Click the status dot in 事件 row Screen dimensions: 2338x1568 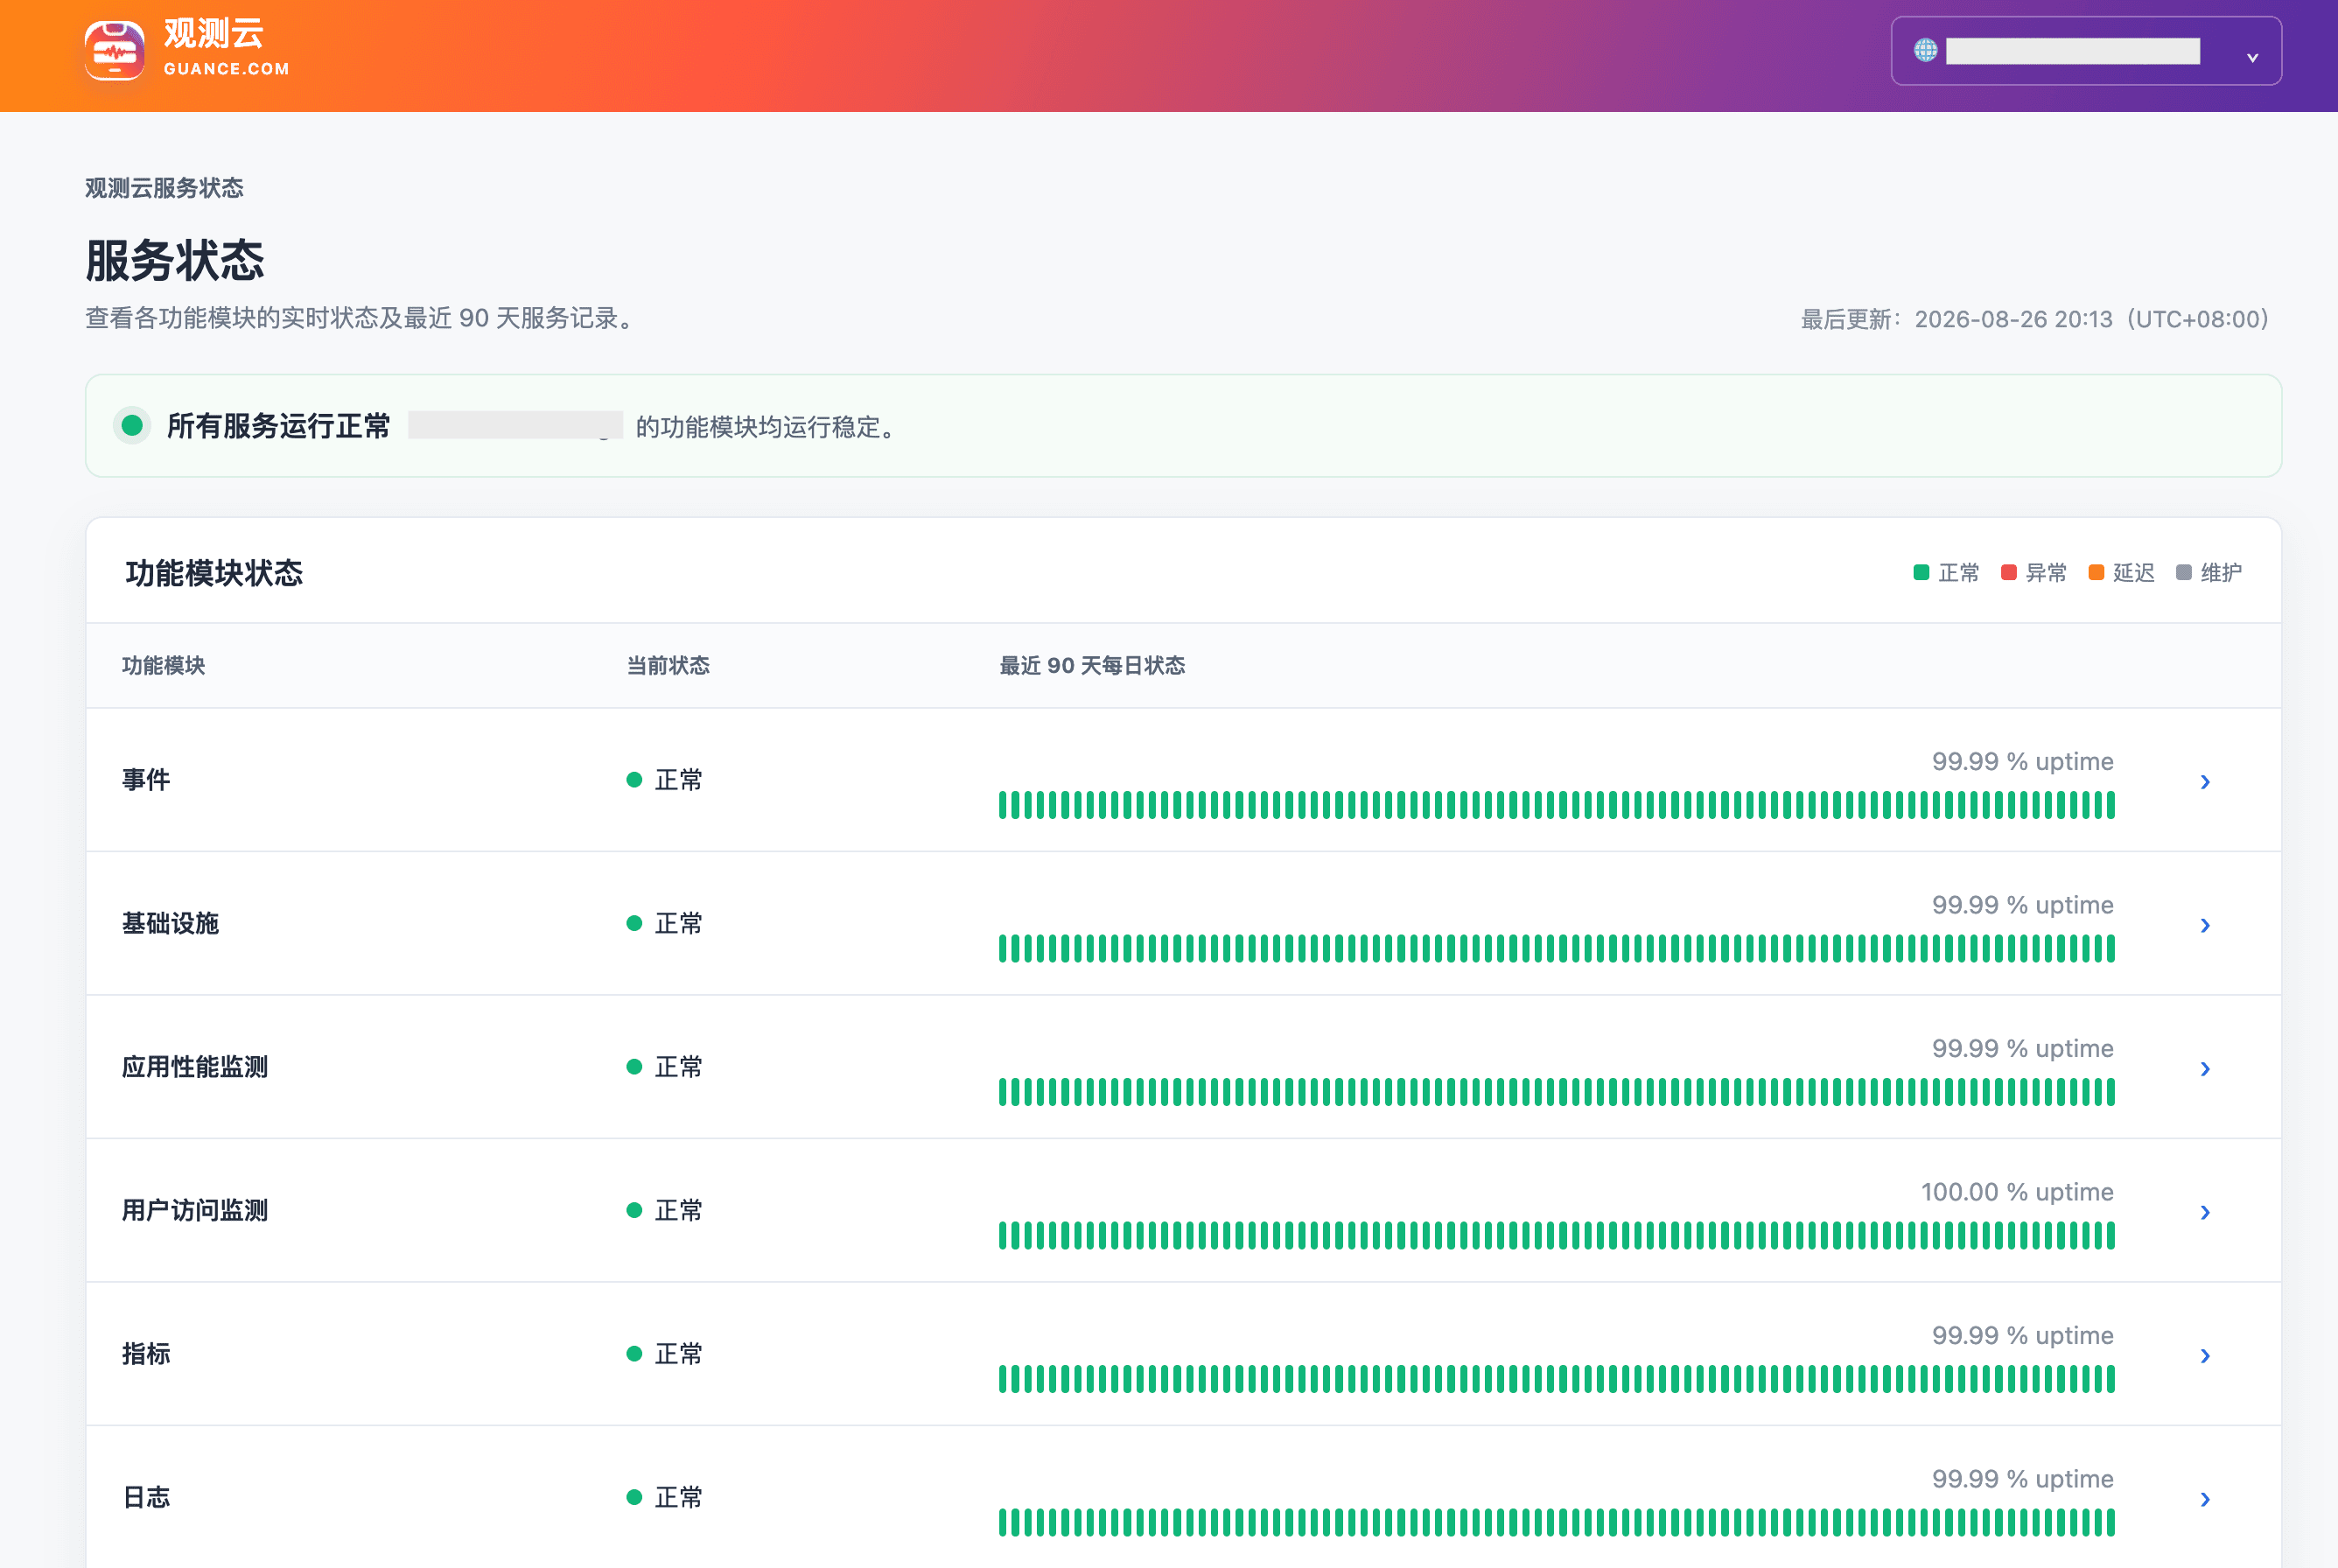(634, 780)
